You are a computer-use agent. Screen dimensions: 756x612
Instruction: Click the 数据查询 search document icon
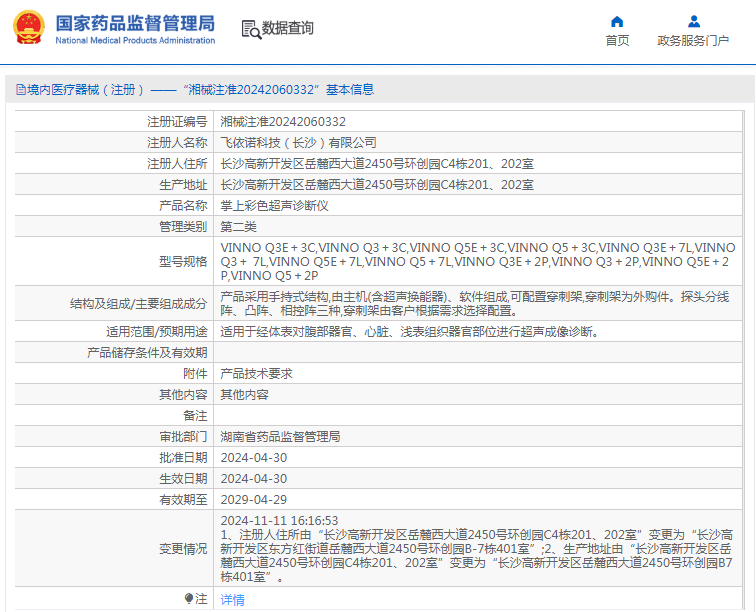point(251,29)
